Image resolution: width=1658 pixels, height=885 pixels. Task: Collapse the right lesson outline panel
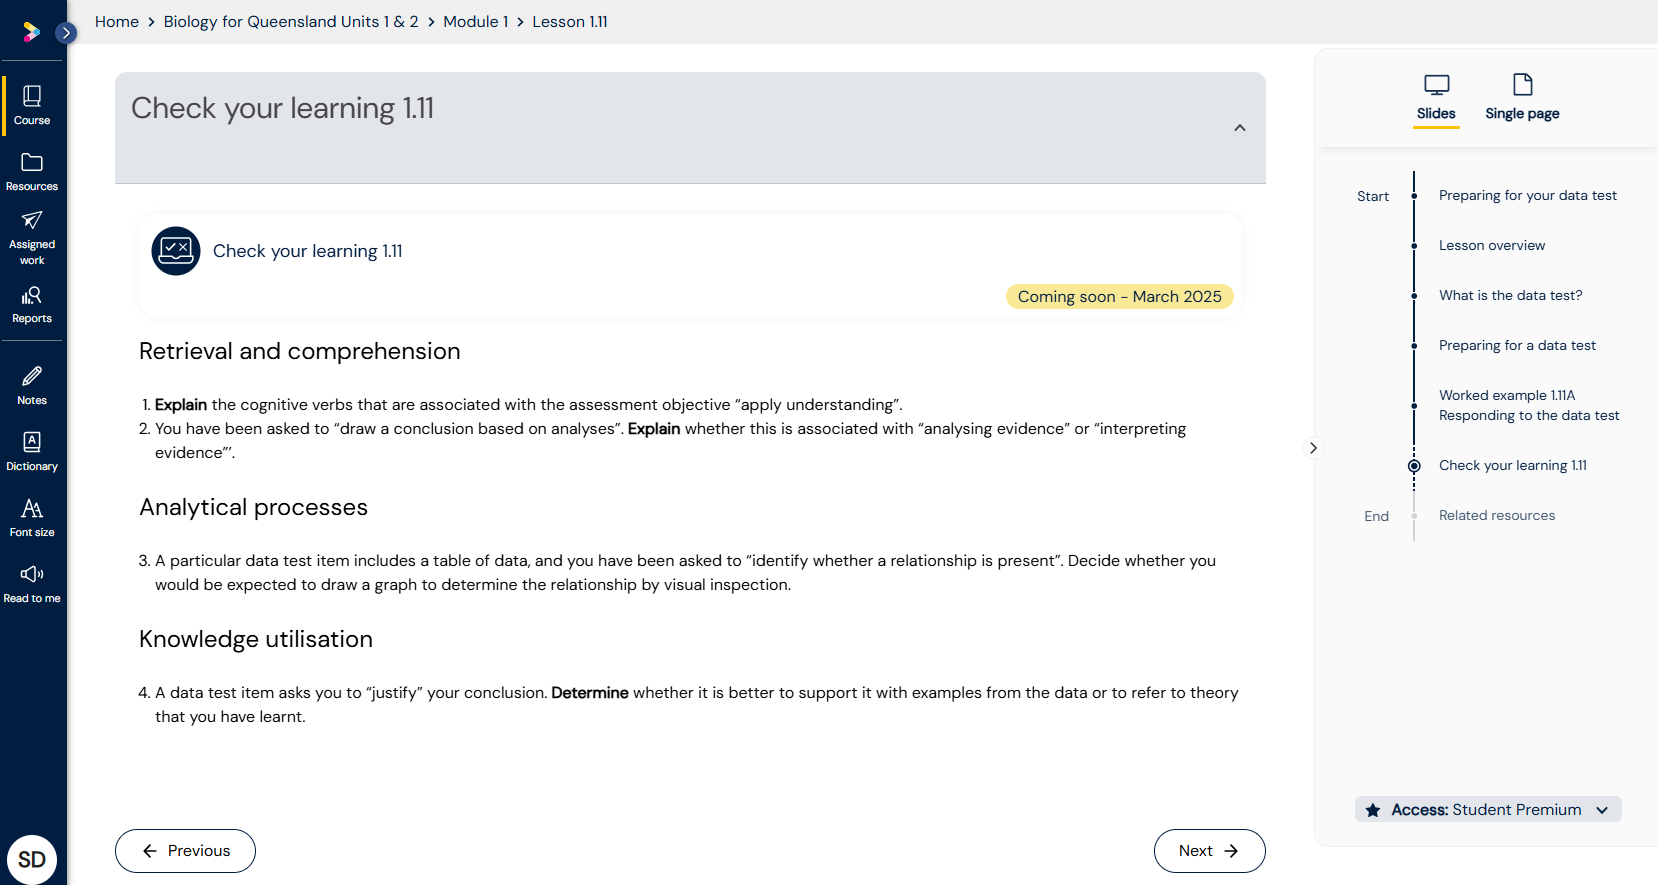(1313, 448)
